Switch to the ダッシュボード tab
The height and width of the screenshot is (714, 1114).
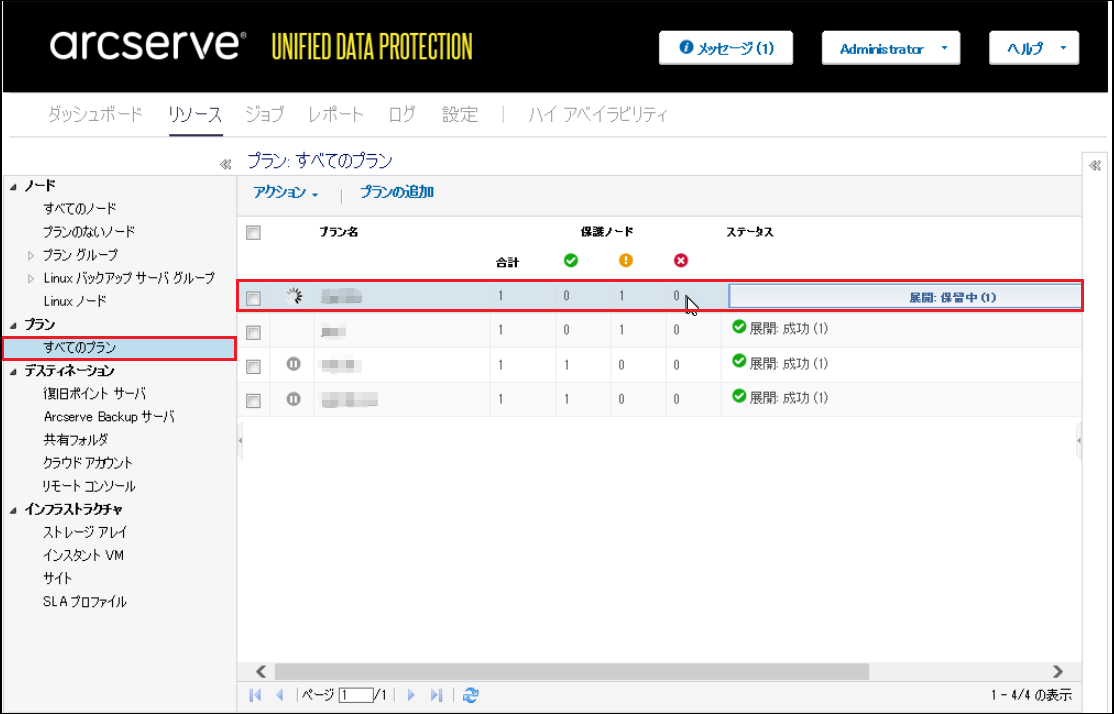click(95, 114)
